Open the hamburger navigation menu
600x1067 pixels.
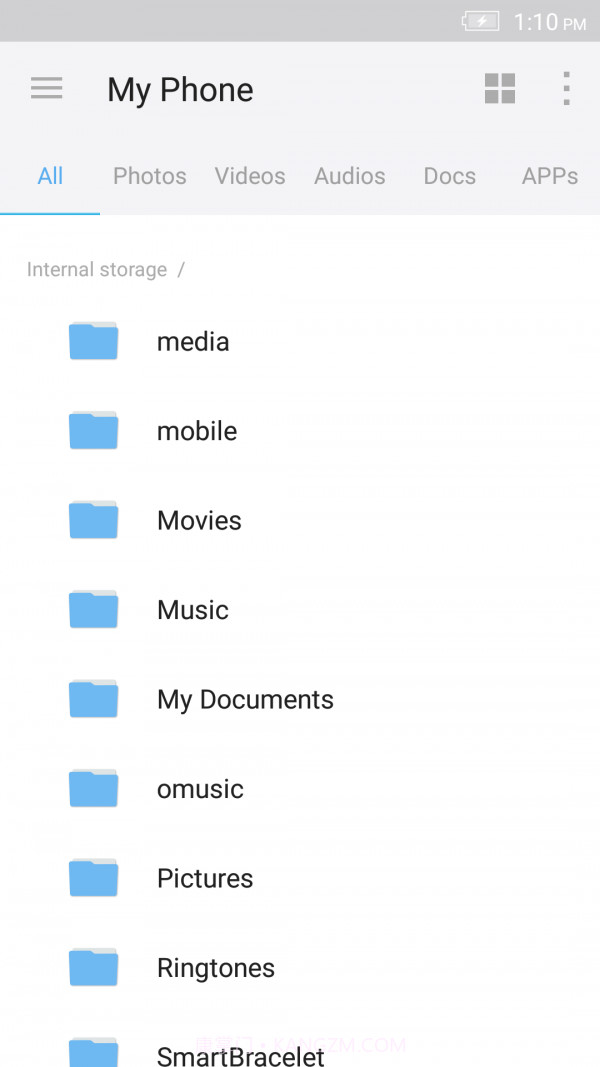[x=47, y=88]
